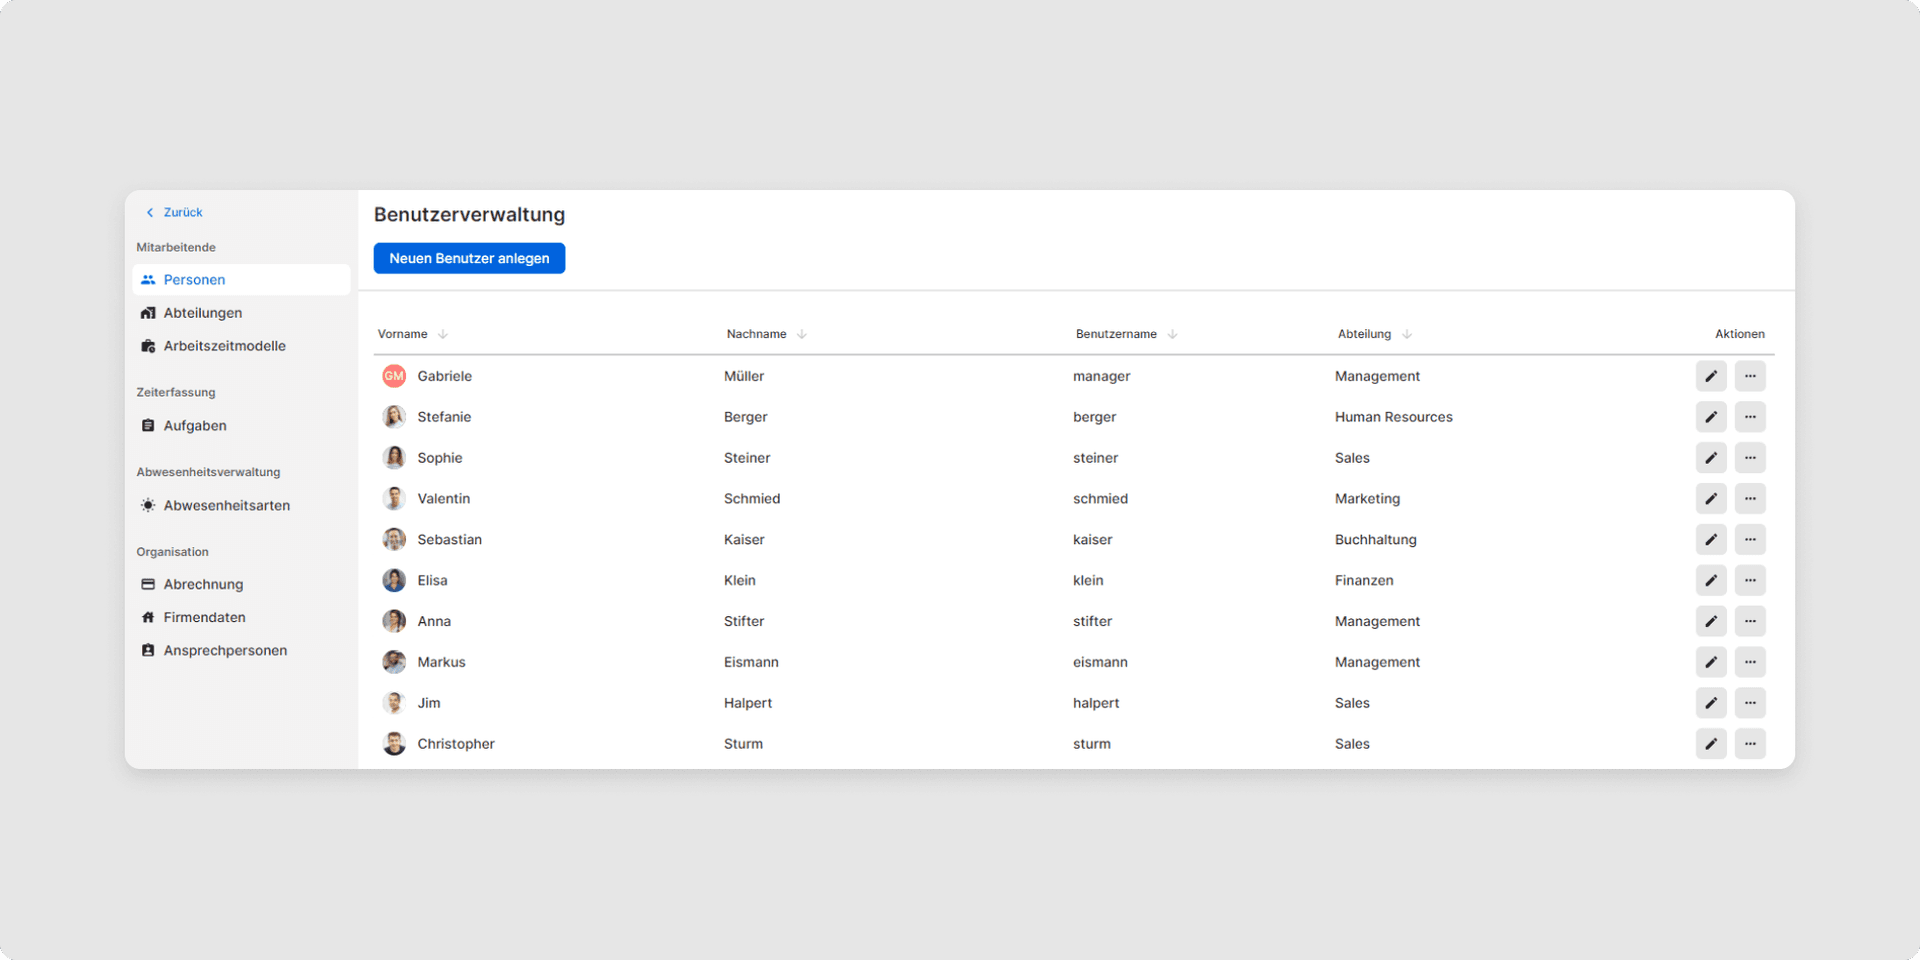Open three-dot actions for Valentin Schmied

[1749, 499]
